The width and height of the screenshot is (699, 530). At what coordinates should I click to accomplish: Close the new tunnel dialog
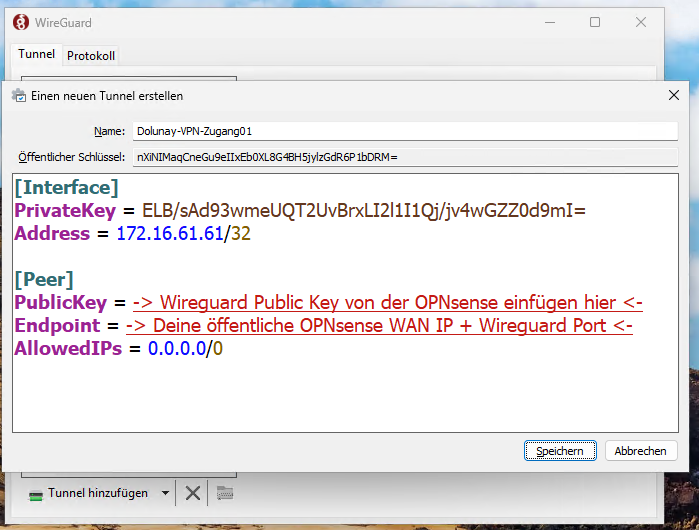[673, 95]
